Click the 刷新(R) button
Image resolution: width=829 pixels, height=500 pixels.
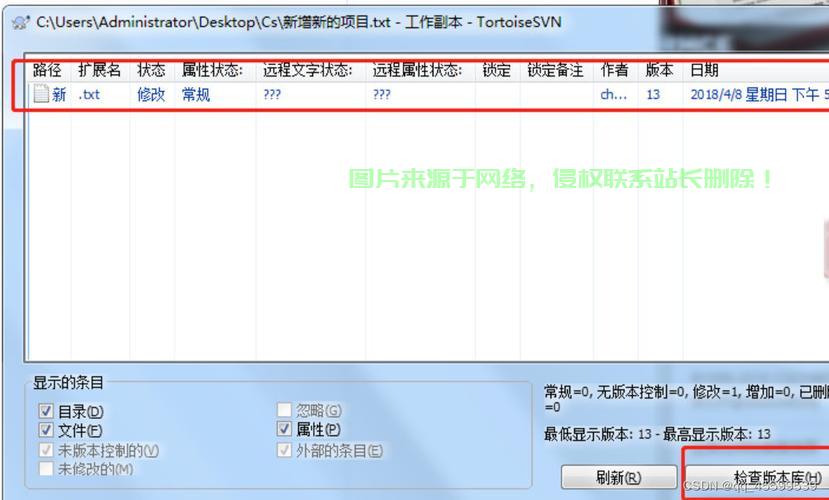(619, 477)
